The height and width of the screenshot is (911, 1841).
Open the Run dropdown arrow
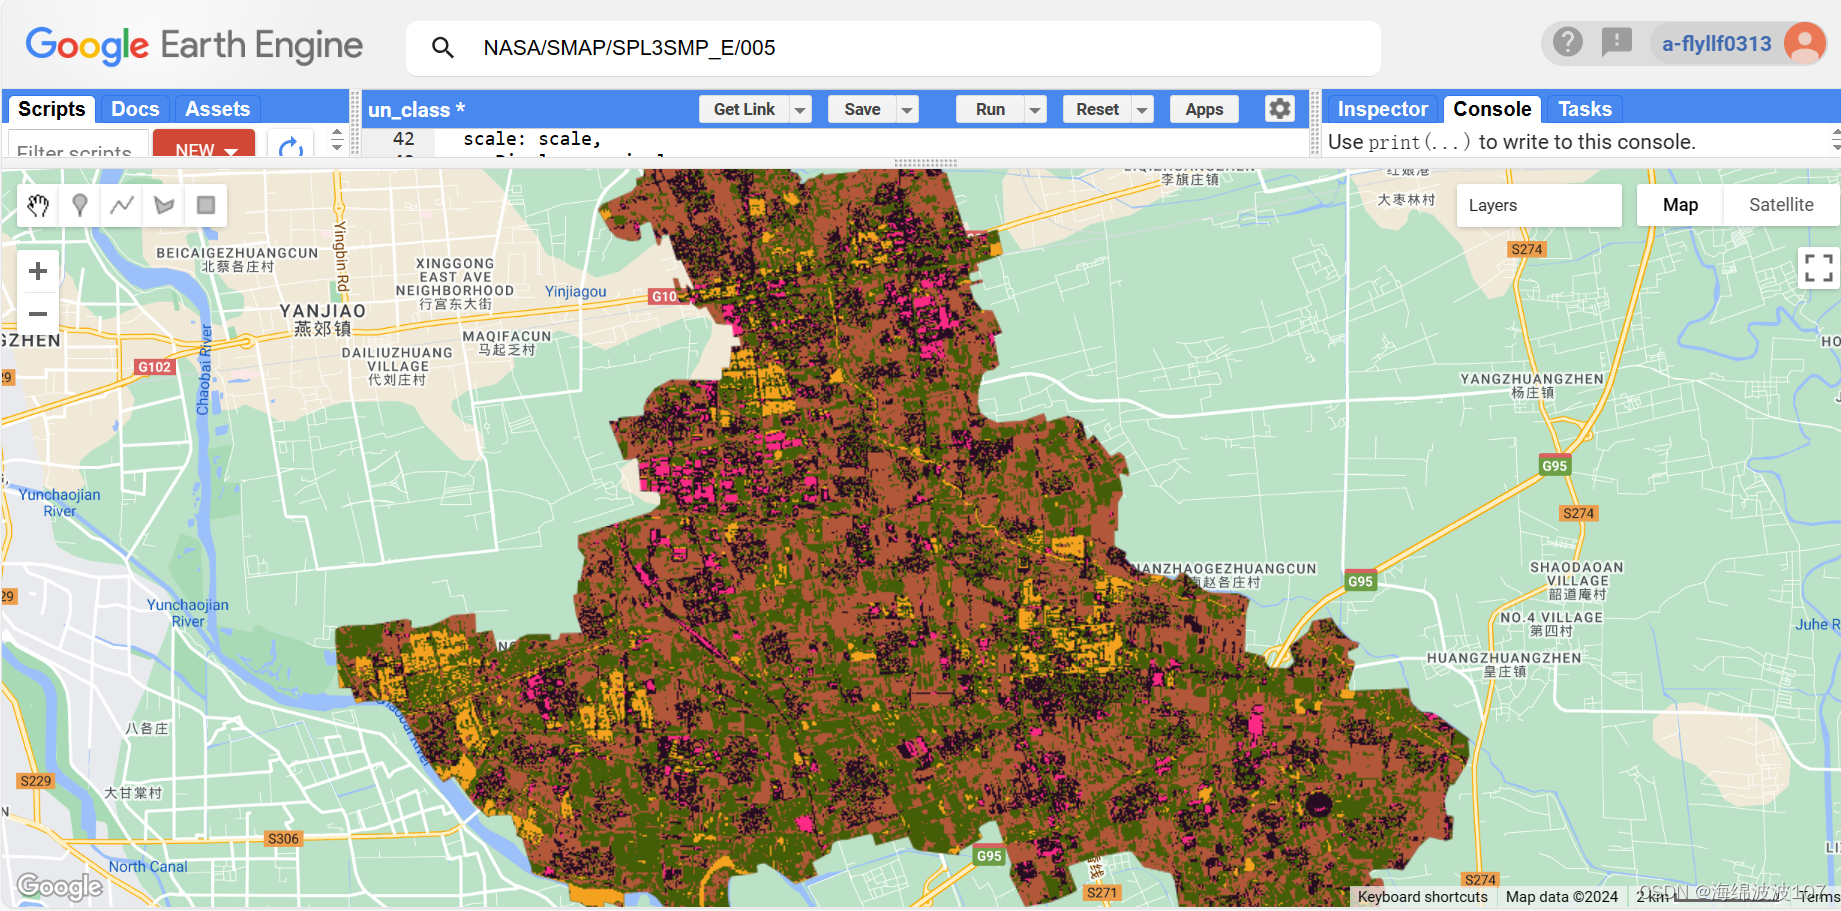pos(1035,109)
